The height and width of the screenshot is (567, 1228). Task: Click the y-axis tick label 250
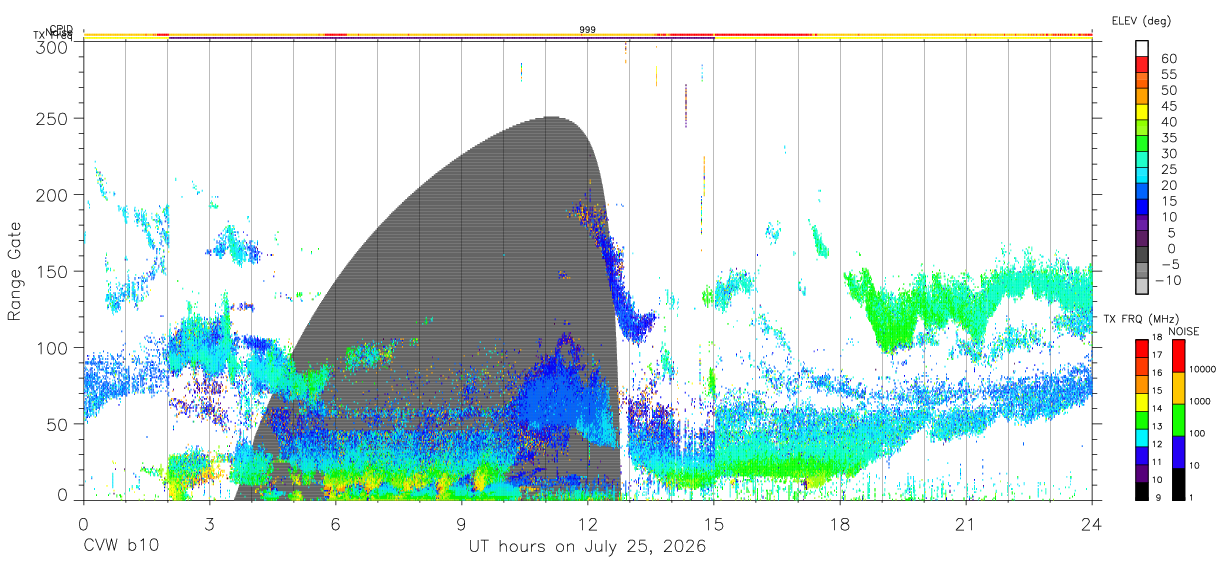[51, 118]
